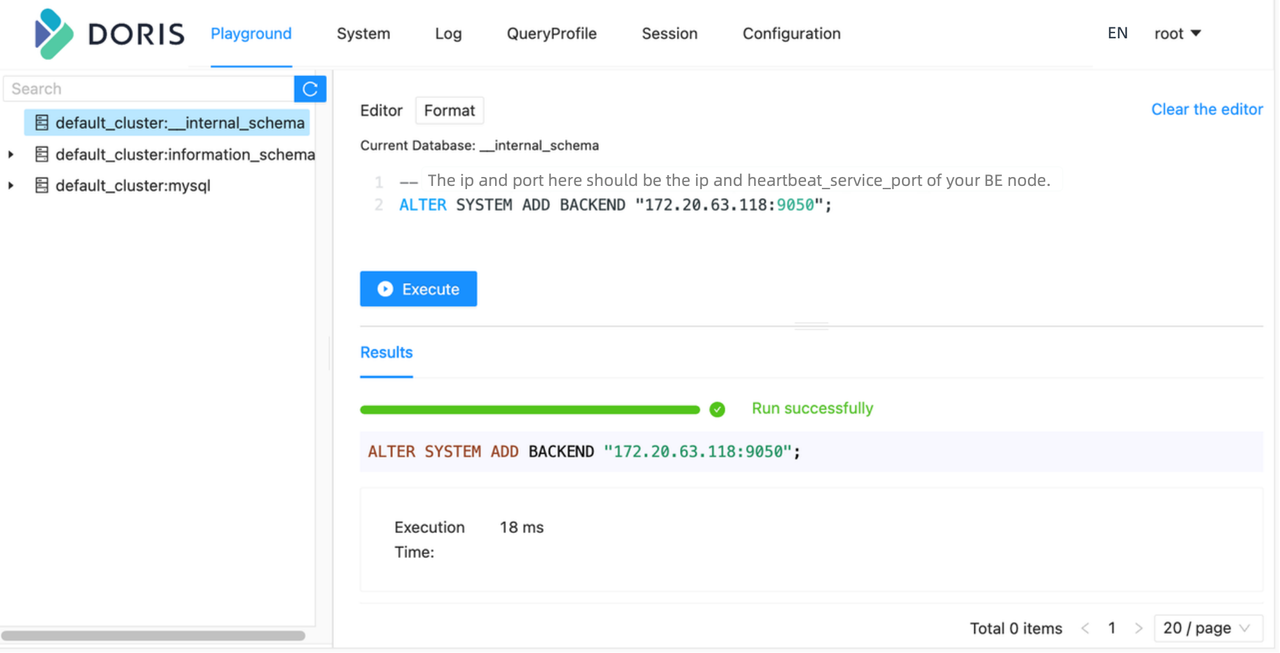Viewport: 1280px width, 653px height.
Task: Open the QueryProfile tab
Action: click(551, 33)
